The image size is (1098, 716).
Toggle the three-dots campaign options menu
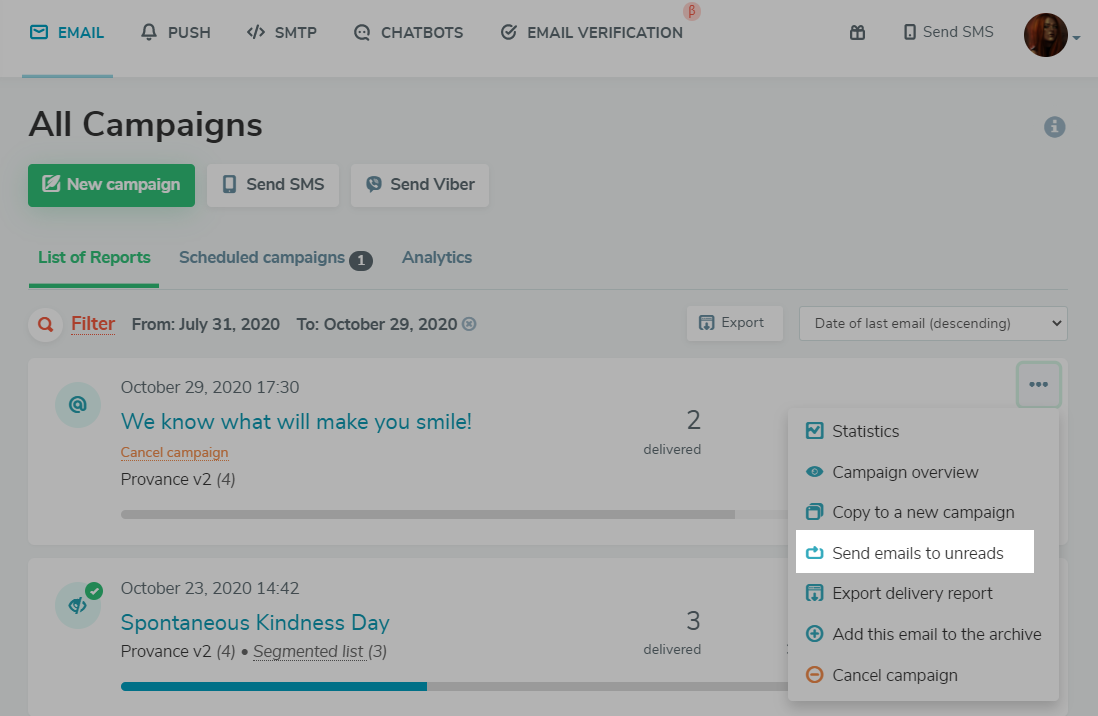(1038, 385)
